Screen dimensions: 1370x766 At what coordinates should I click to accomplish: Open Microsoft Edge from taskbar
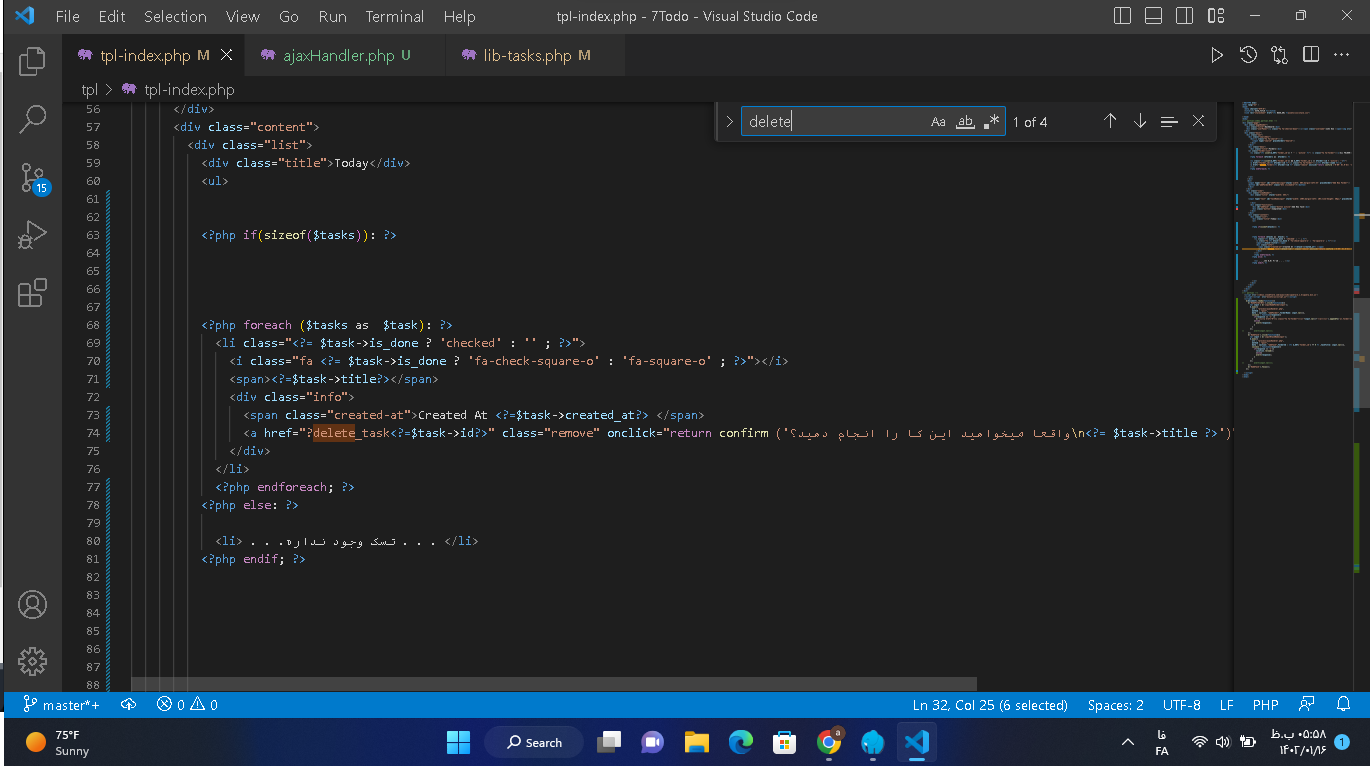741,742
